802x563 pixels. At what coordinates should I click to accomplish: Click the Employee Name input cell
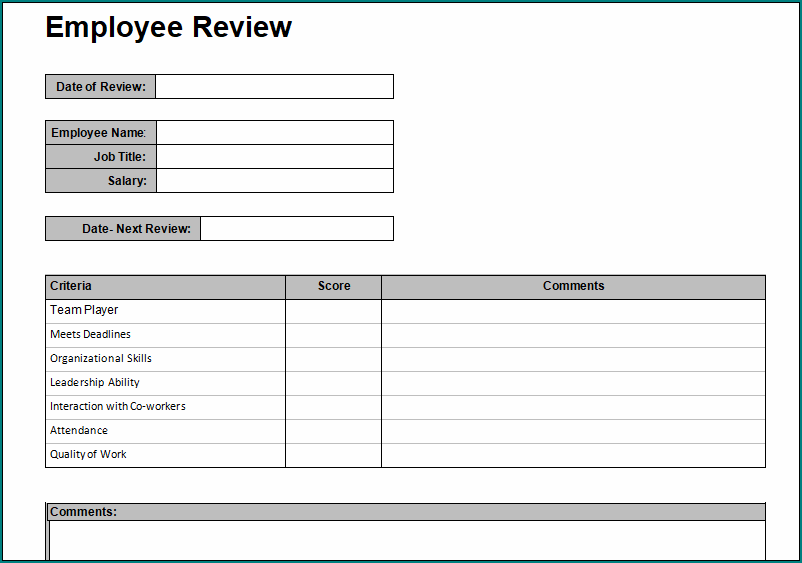(275, 132)
